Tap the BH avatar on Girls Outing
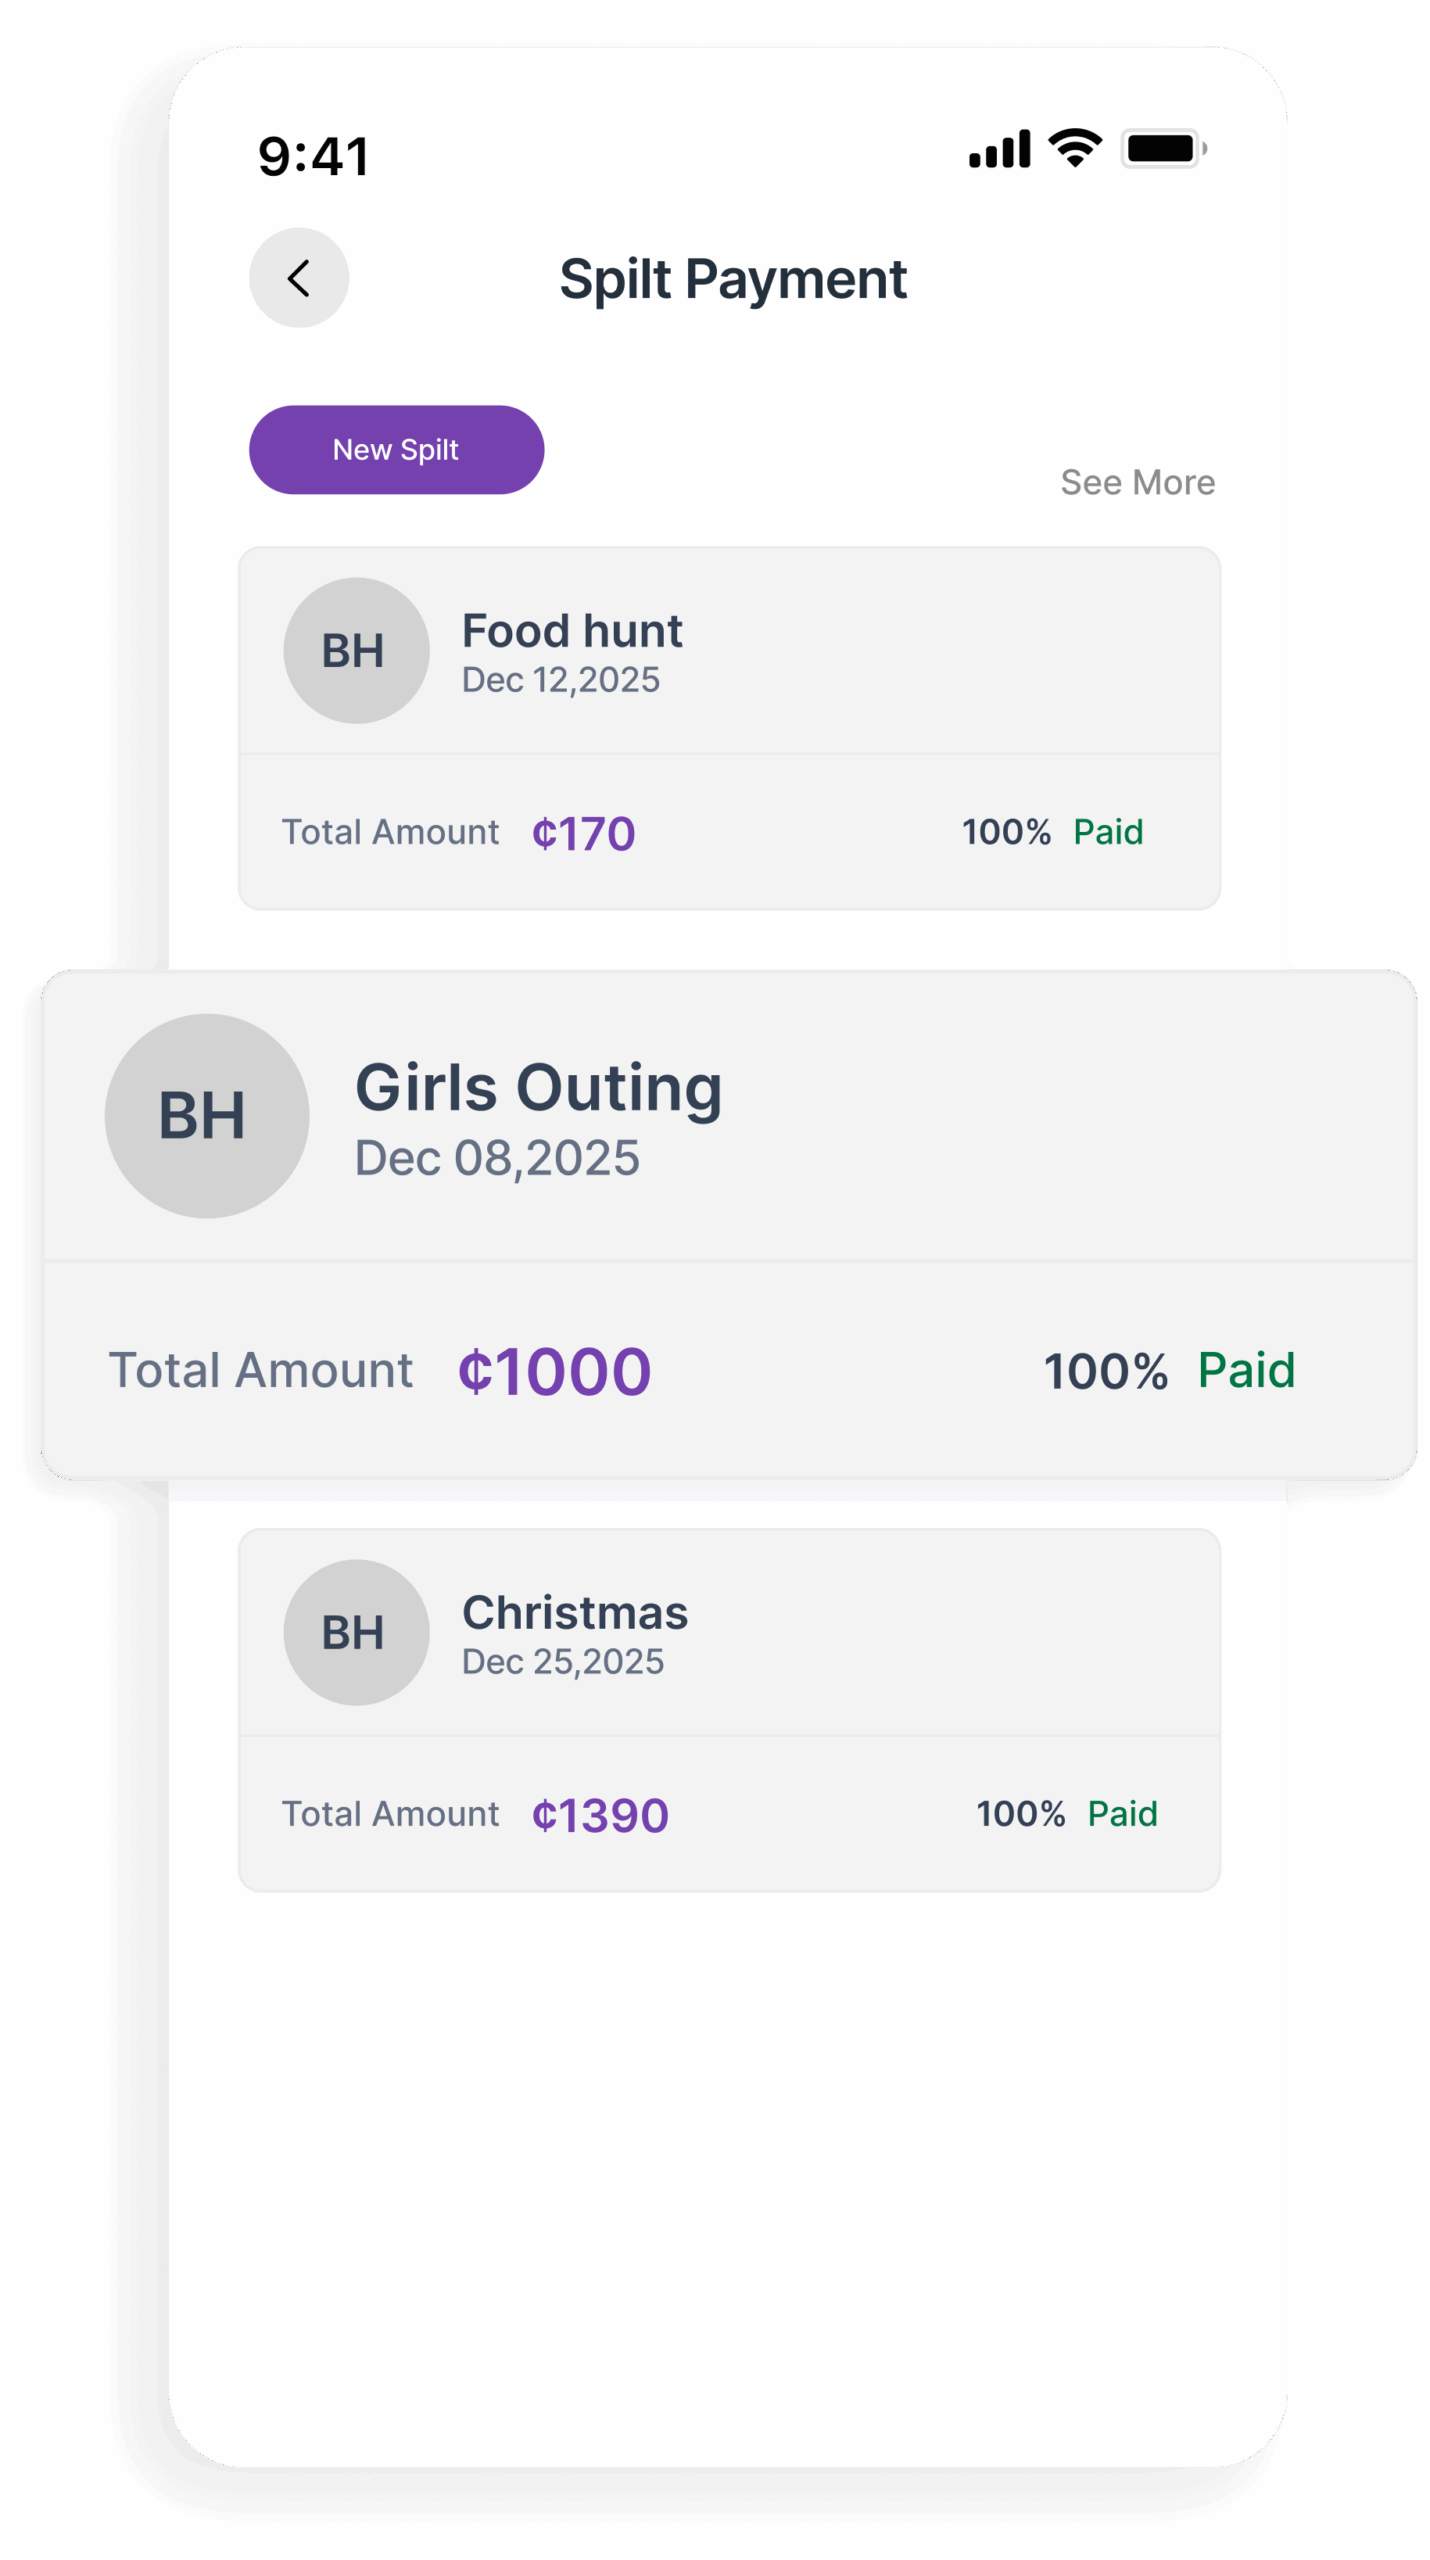Viewport: 1430px width, 2560px height. pyautogui.click(x=207, y=1116)
